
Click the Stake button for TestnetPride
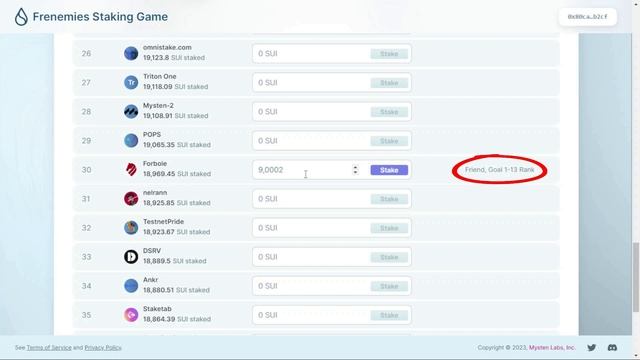389,228
